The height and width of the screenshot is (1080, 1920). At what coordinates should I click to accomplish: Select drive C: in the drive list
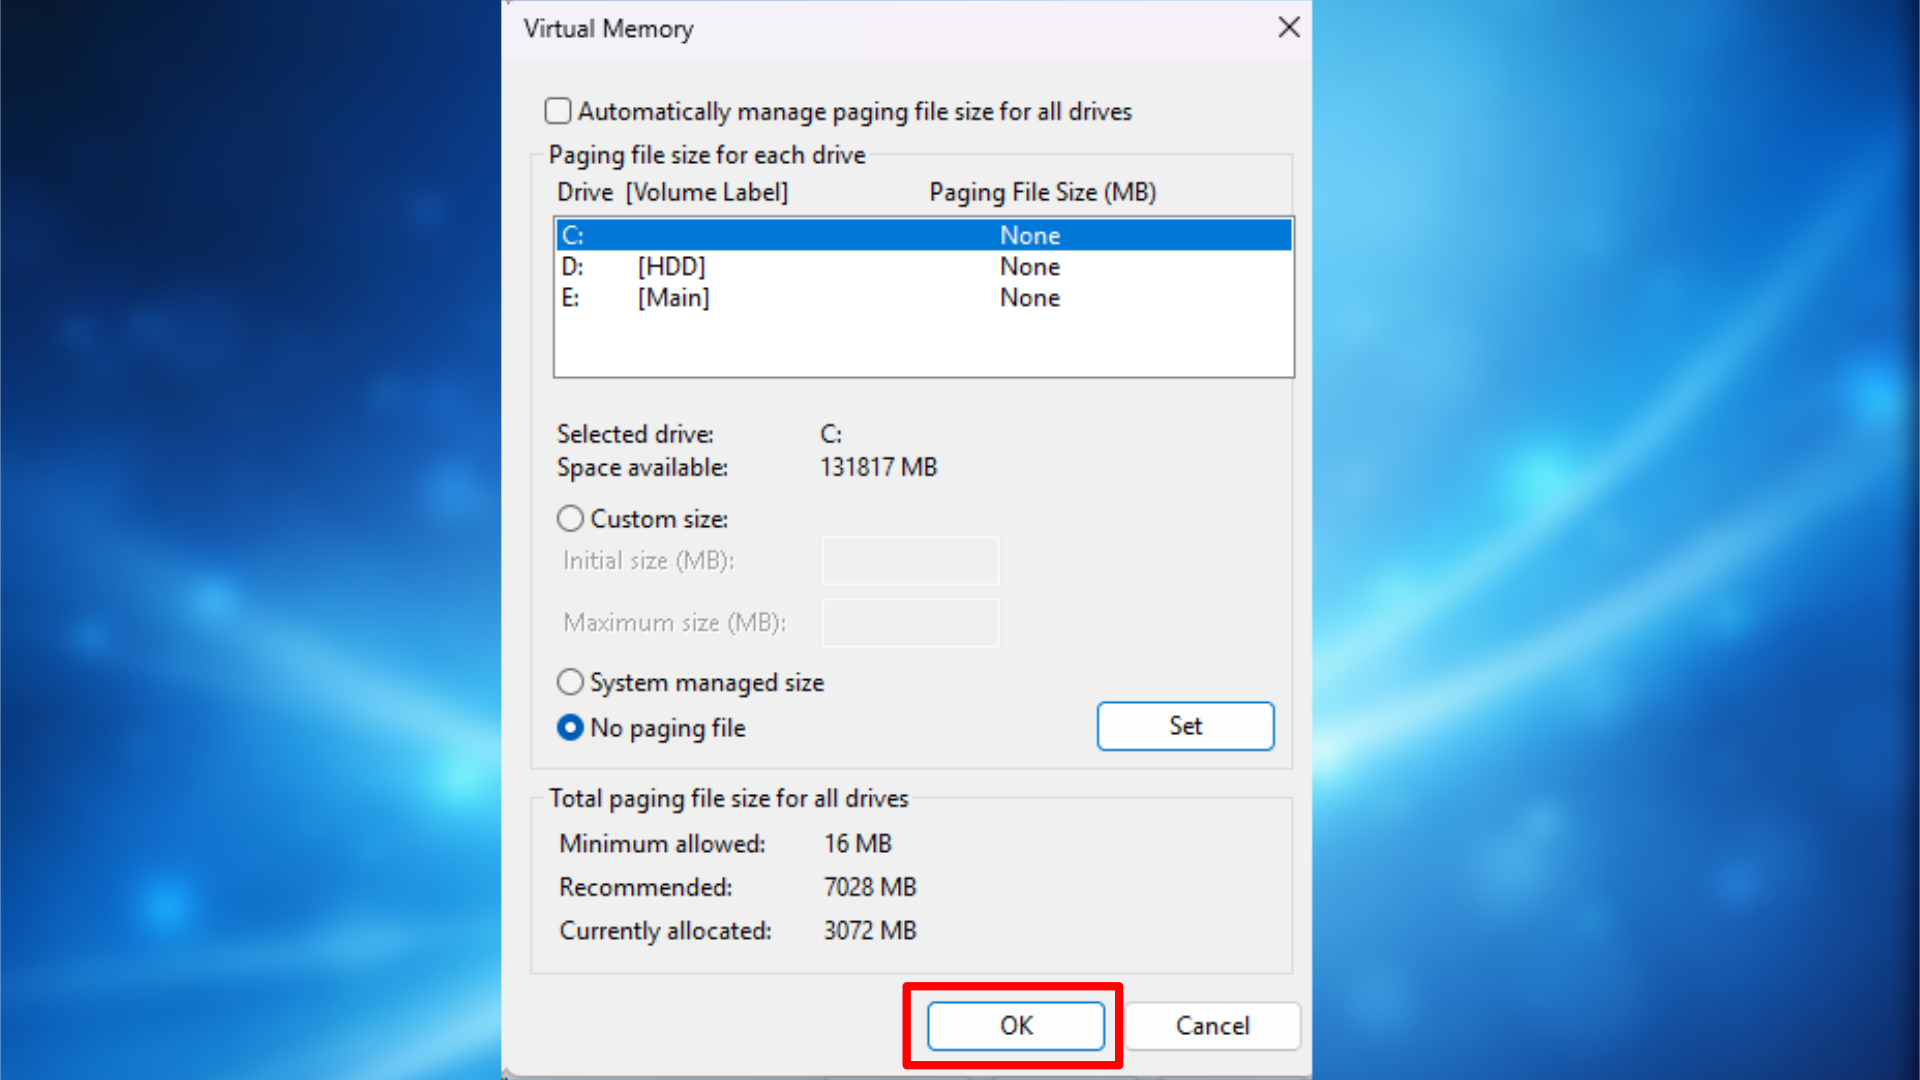[x=700, y=234]
